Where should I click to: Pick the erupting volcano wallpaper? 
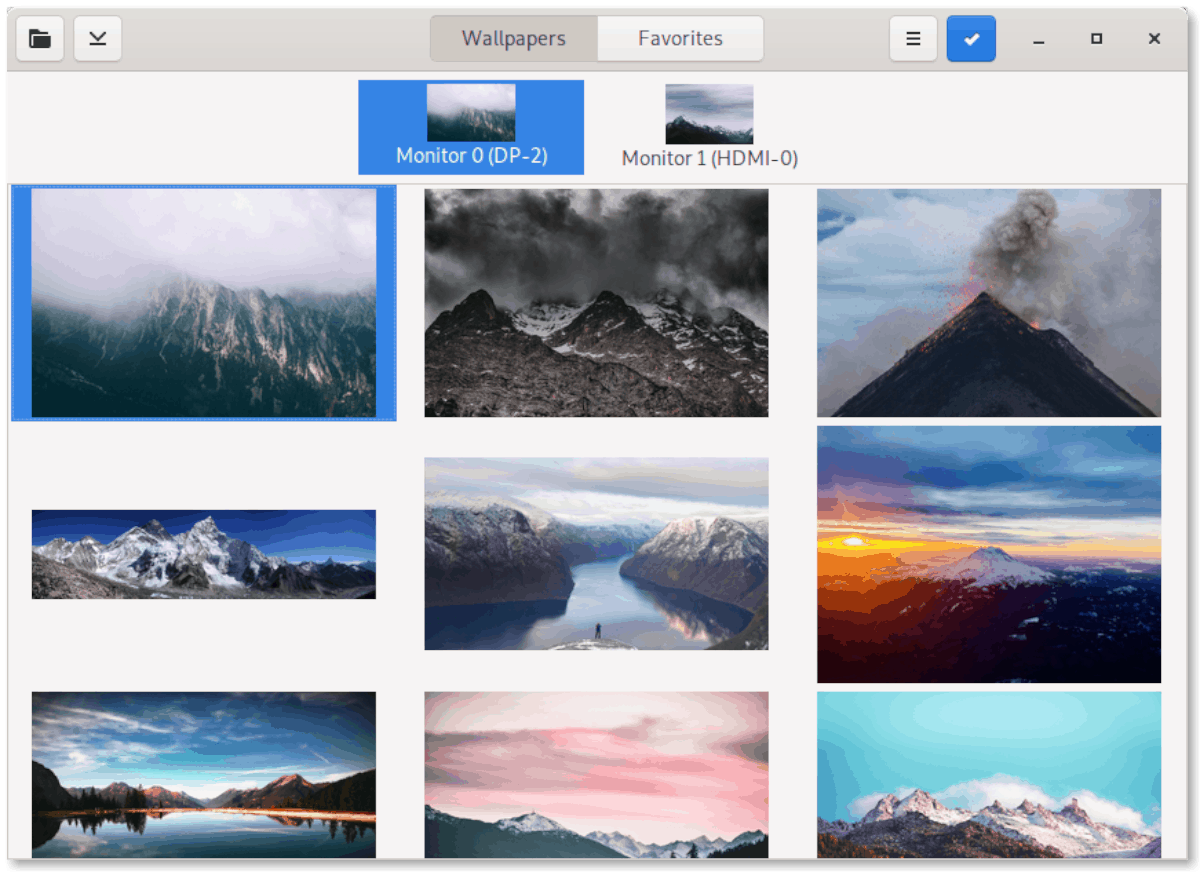coord(989,303)
